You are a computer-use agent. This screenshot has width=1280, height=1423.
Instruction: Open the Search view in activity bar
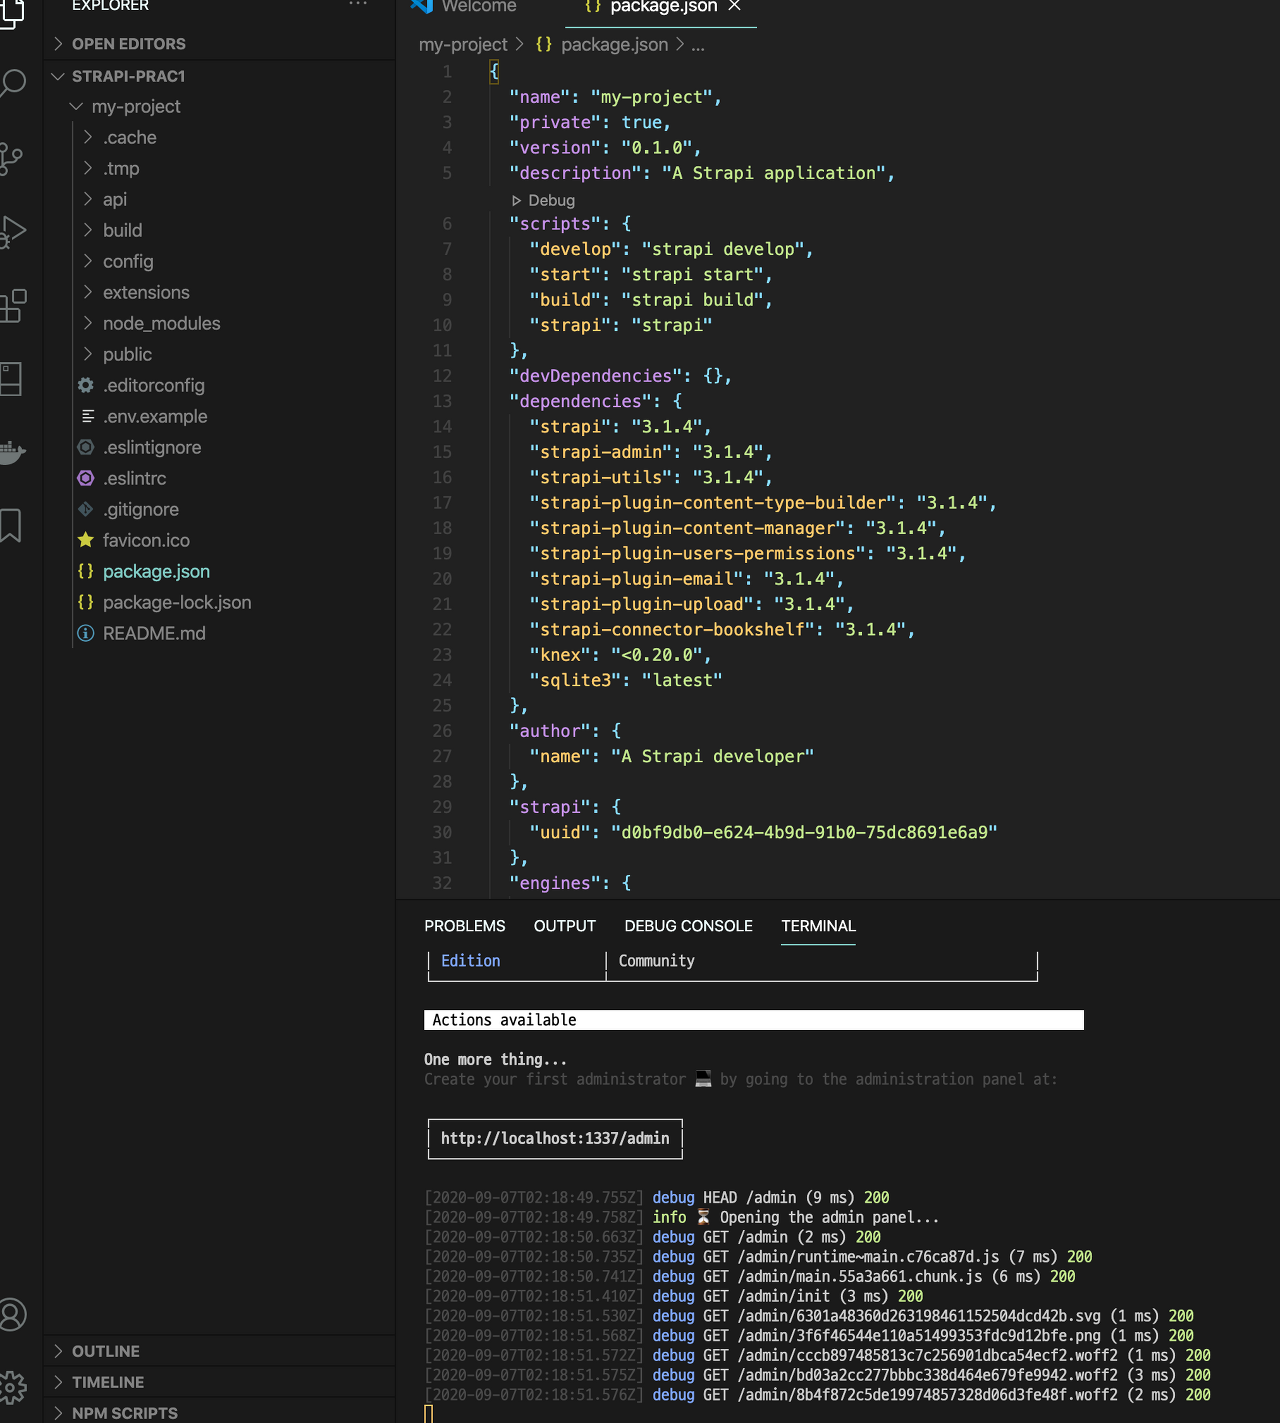click(12, 82)
